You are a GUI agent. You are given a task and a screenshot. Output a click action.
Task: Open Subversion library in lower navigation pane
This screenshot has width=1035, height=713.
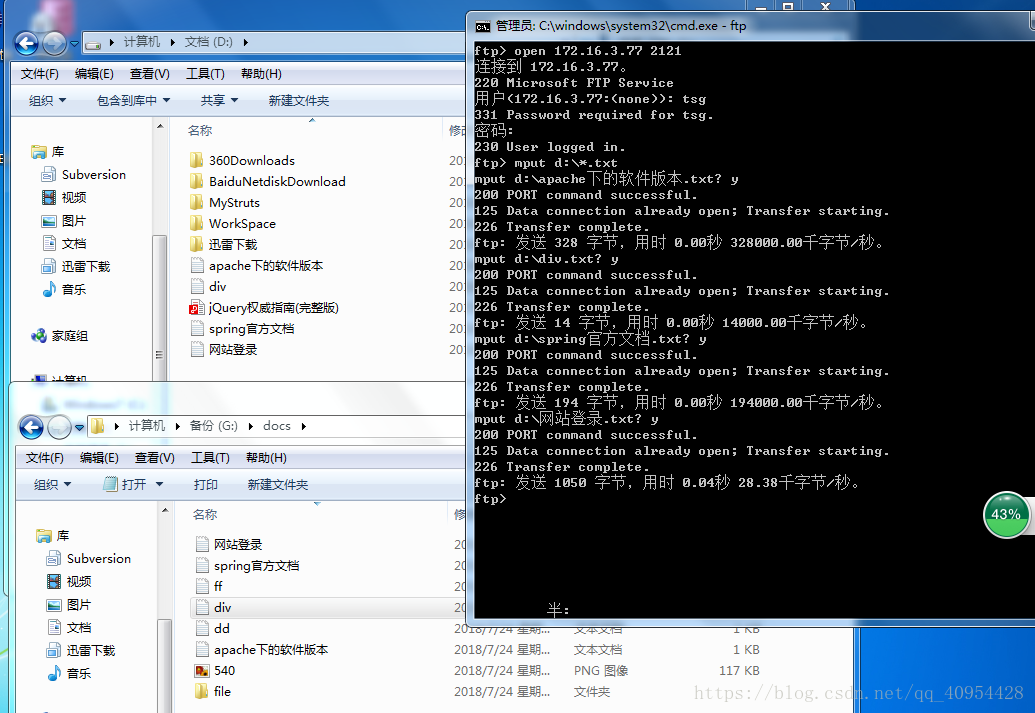pyautogui.click(x=88, y=559)
